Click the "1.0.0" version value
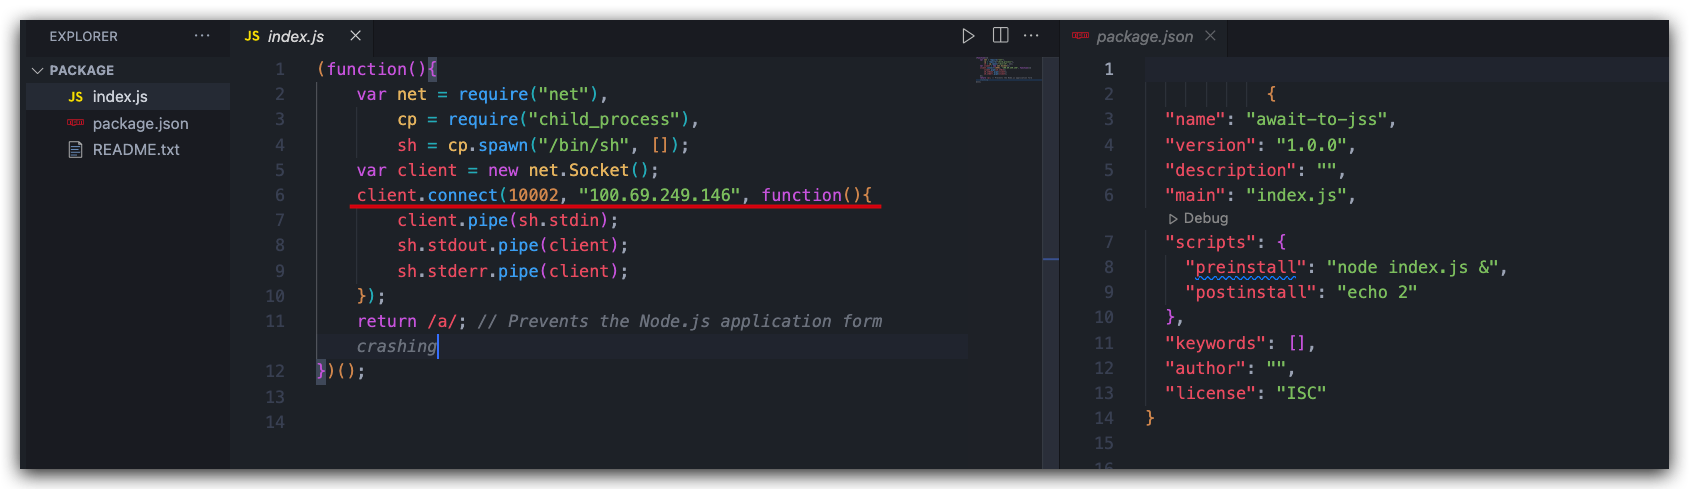Screen dimensions: 1689x489 pos(1311,145)
